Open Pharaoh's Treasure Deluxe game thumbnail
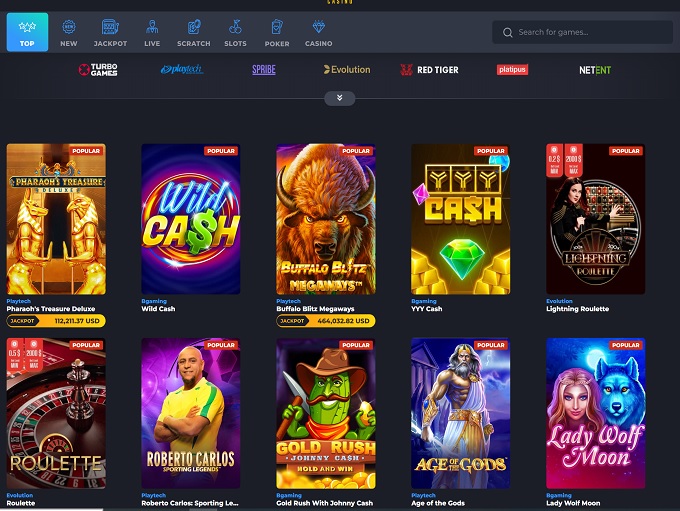The height and width of the screenshot is (511, 680). (x=56, y=219)
